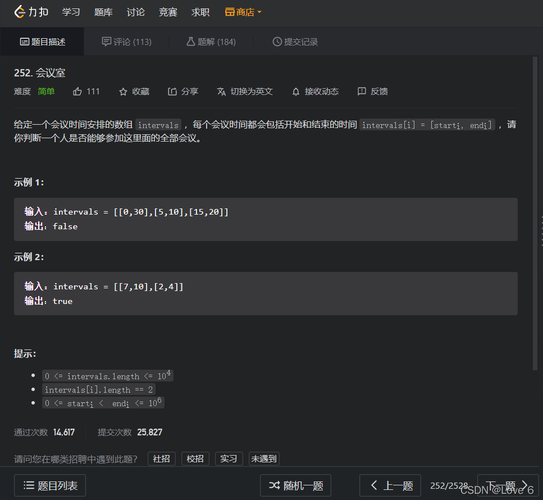The width and height of the screenshot is (543, 500).
Task: Click the 反馈 label
Action: pyautogui.click(x=379, y=91)
